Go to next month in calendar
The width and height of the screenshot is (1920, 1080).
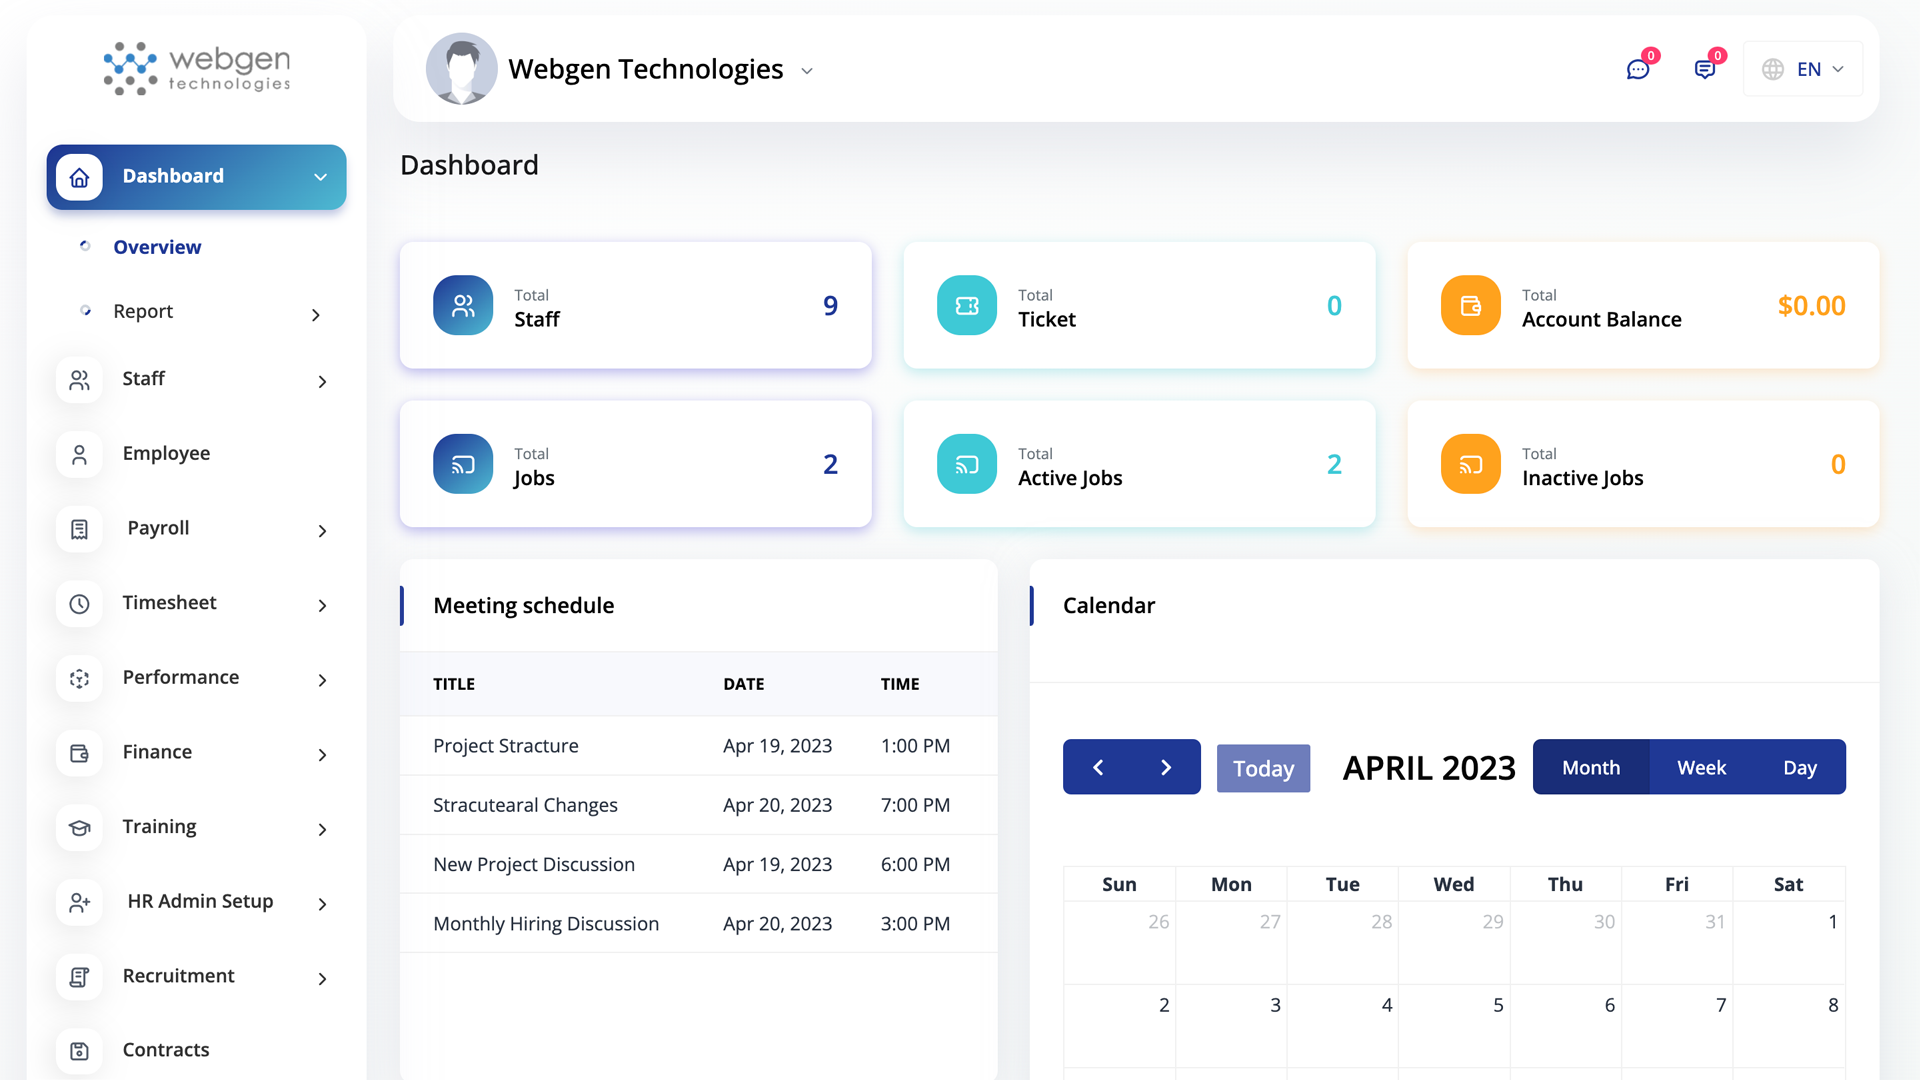click(1166, 768)
